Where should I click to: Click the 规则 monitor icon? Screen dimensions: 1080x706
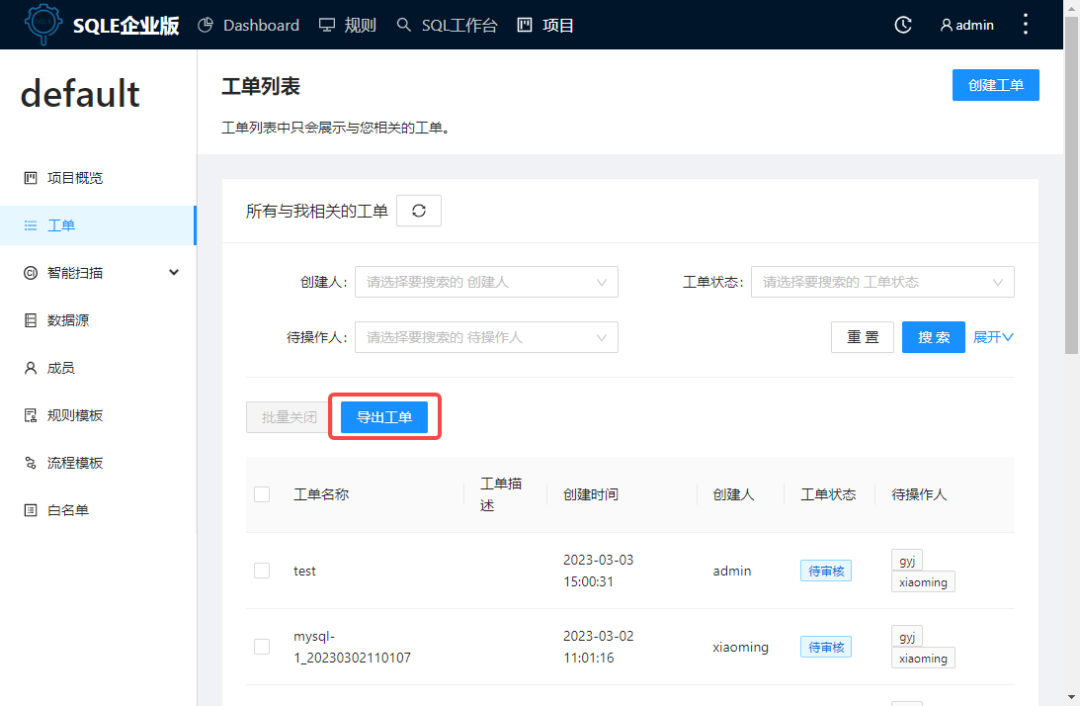[x=326, y=25]
